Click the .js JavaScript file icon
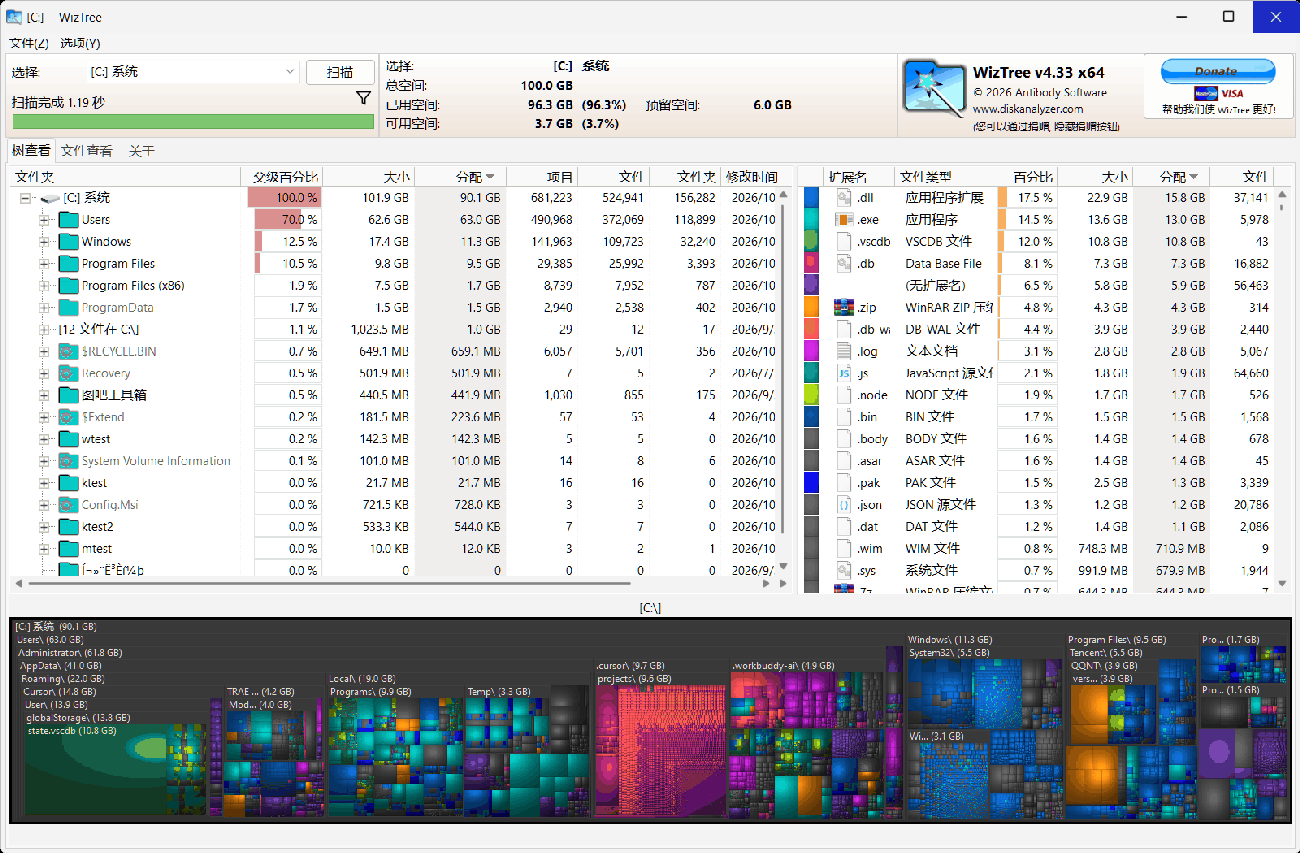The width and height of the screenshot is (1300, 853). tap(842, 374)
